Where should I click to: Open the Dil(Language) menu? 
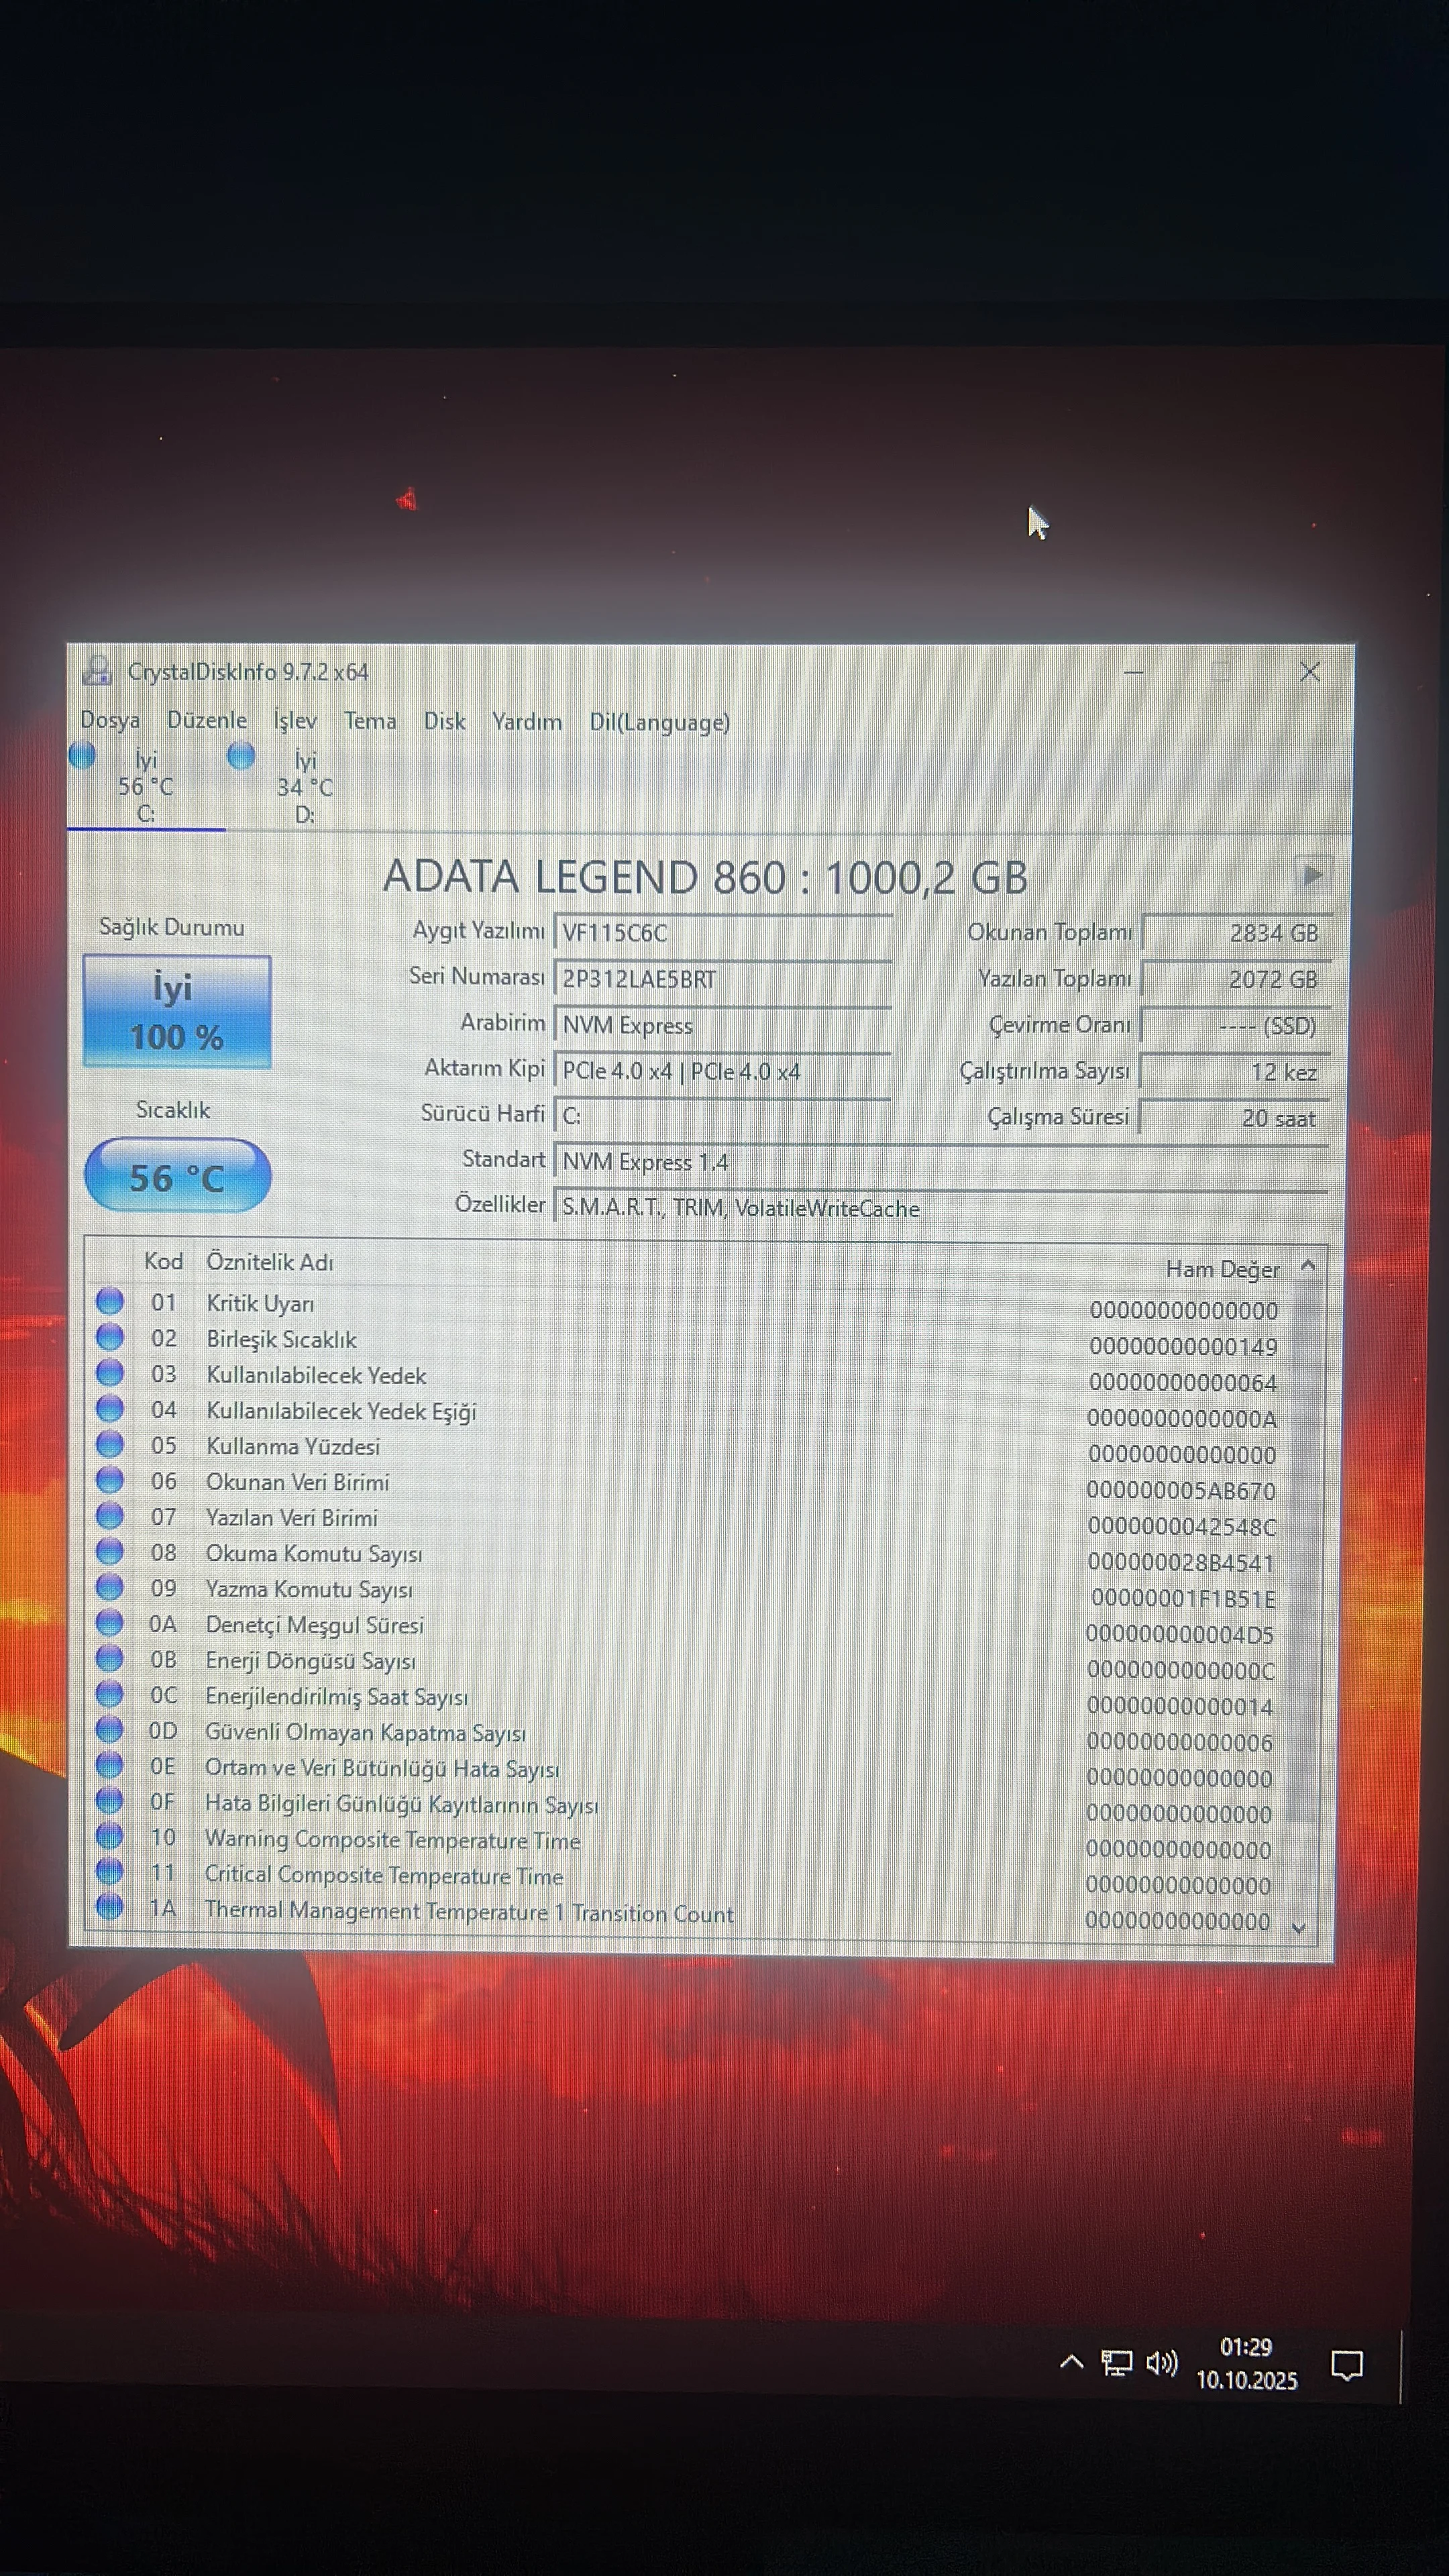click(x=659, y=722)
